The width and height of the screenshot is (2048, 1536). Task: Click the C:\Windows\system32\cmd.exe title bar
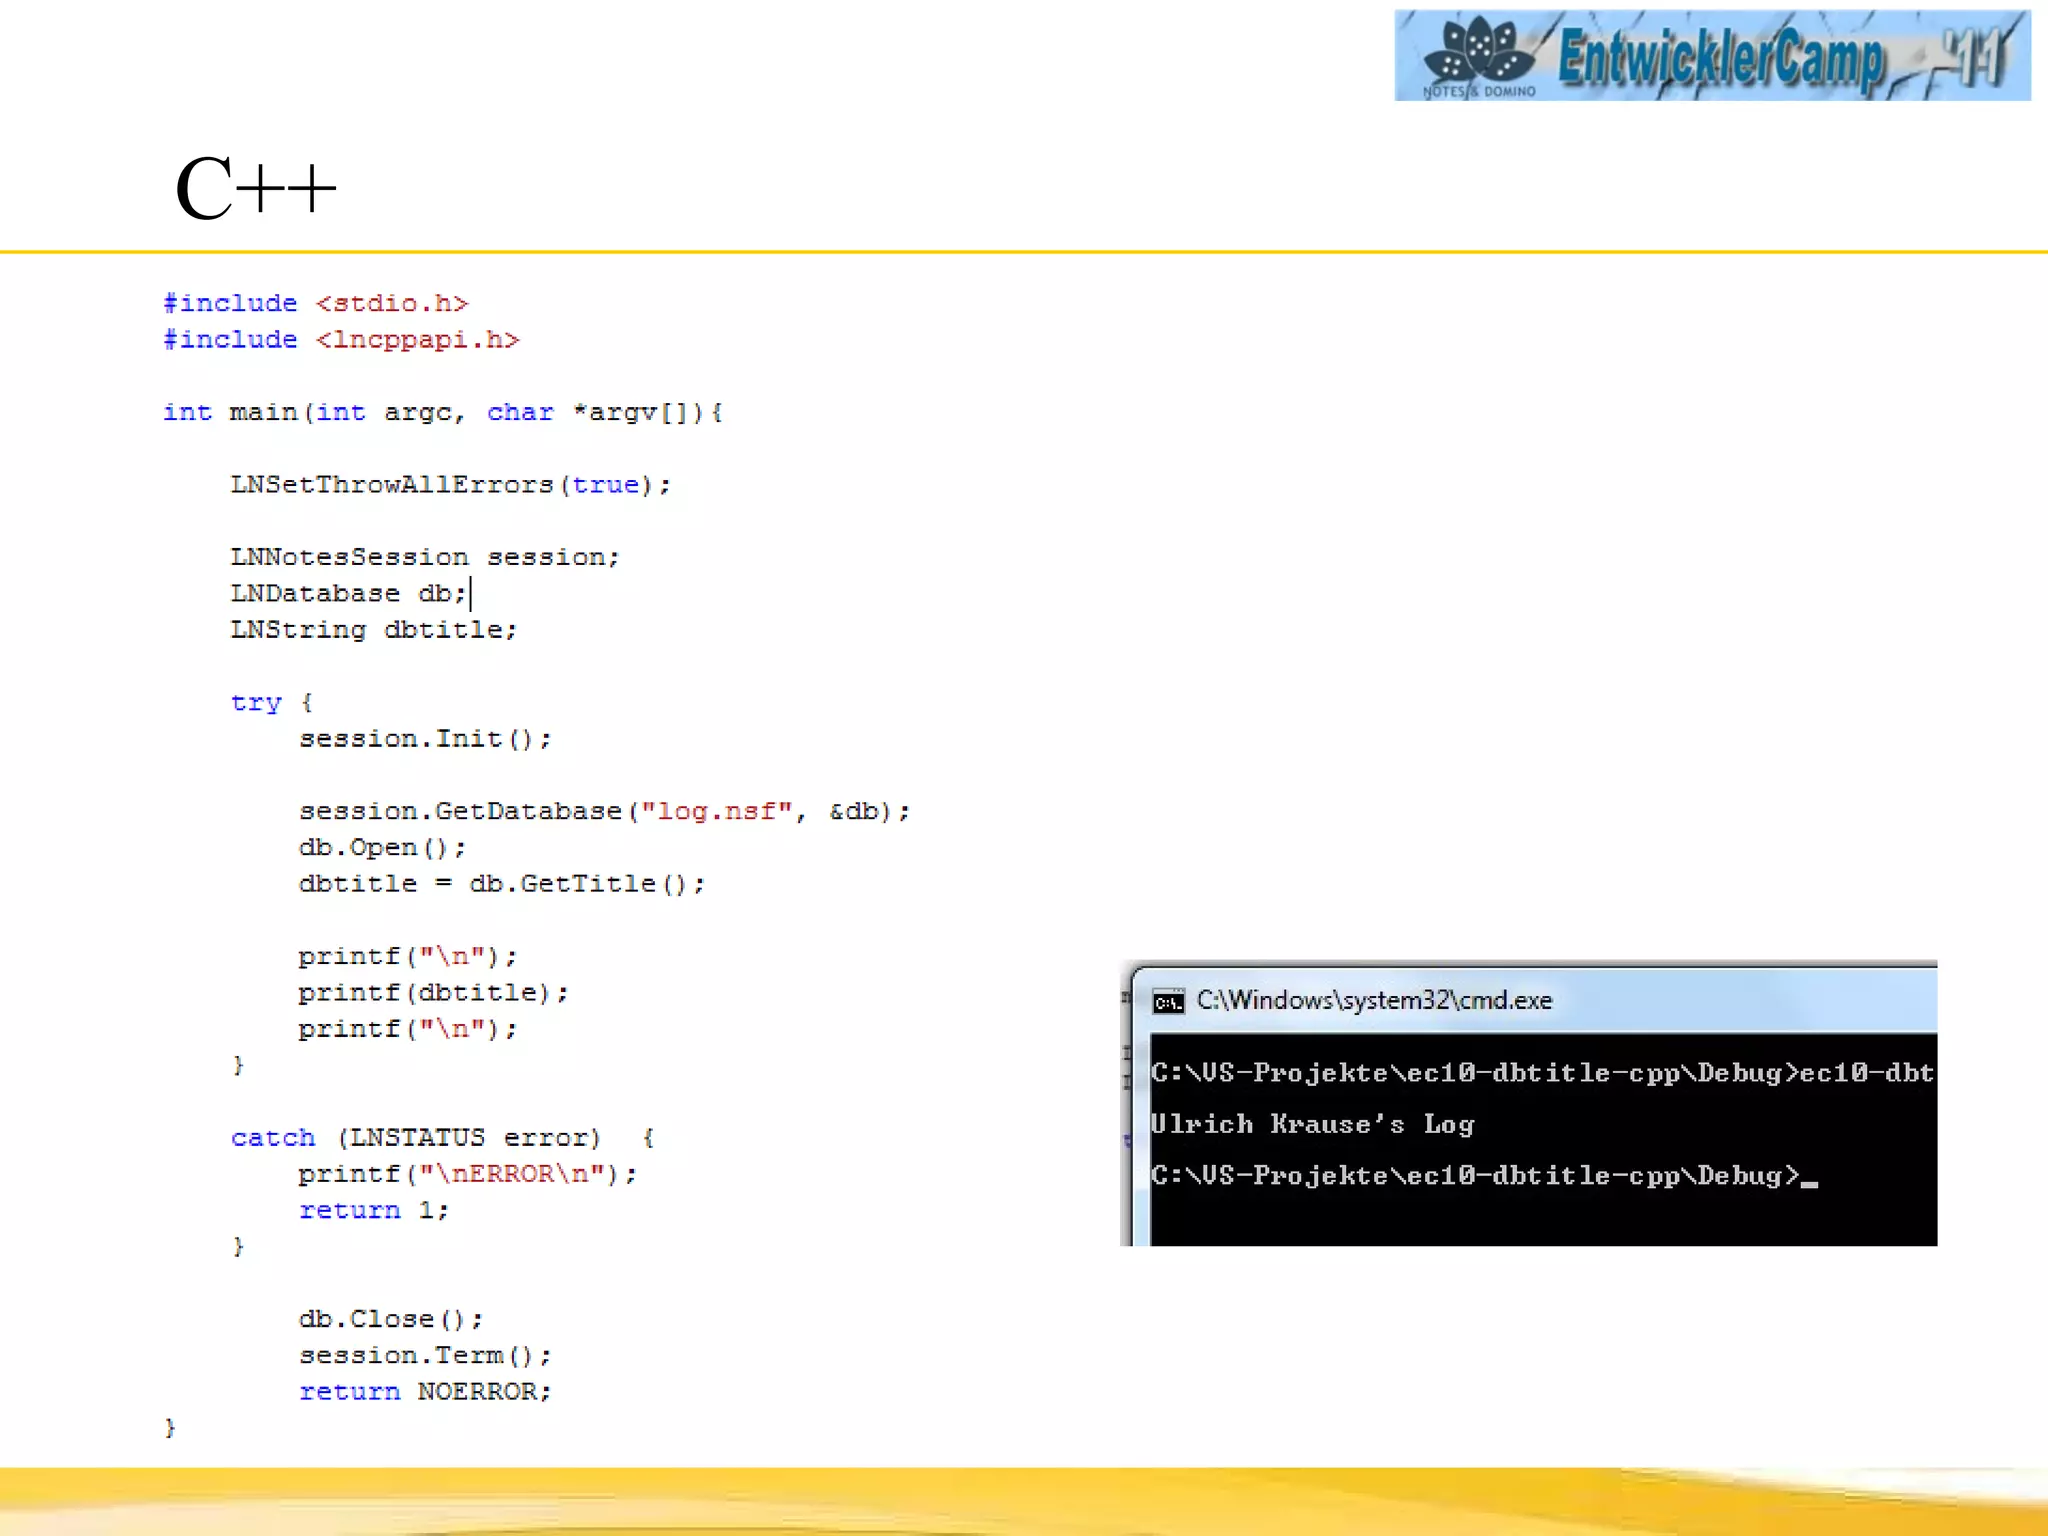click(1374, 1001)
